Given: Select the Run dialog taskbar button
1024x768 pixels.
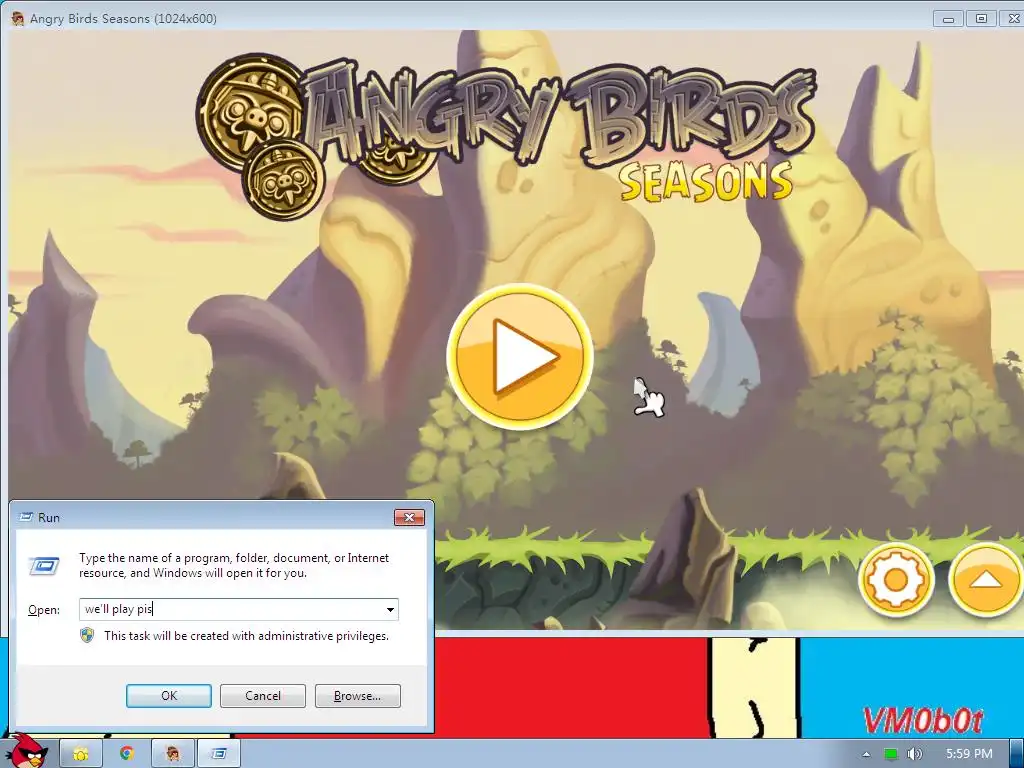Looking at the screenshot, I should coord(219,754).
